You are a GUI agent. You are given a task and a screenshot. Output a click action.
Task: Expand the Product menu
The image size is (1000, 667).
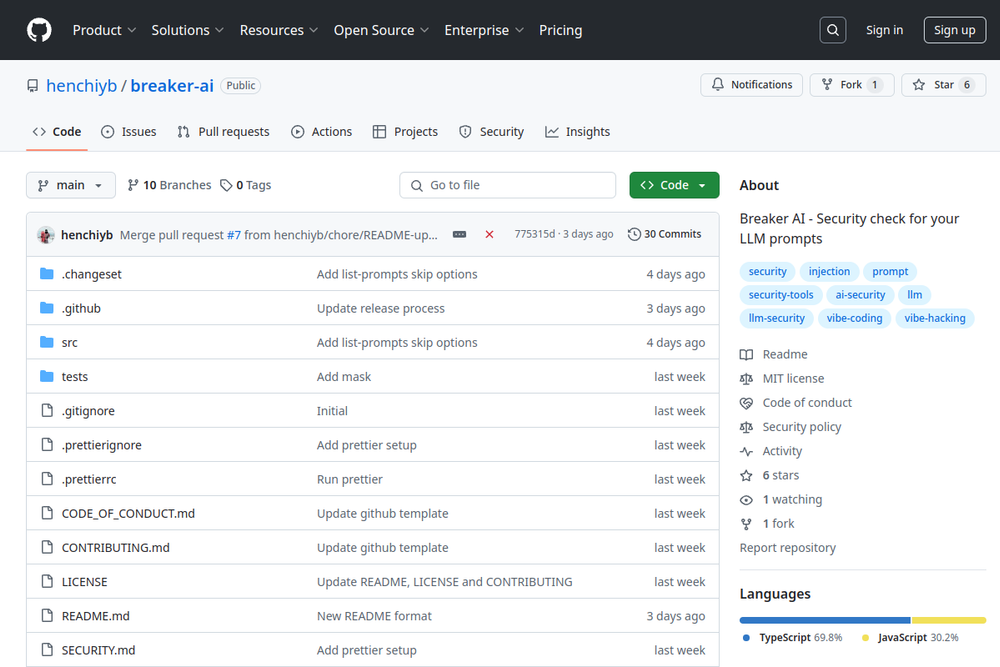[x=104, y=30]
